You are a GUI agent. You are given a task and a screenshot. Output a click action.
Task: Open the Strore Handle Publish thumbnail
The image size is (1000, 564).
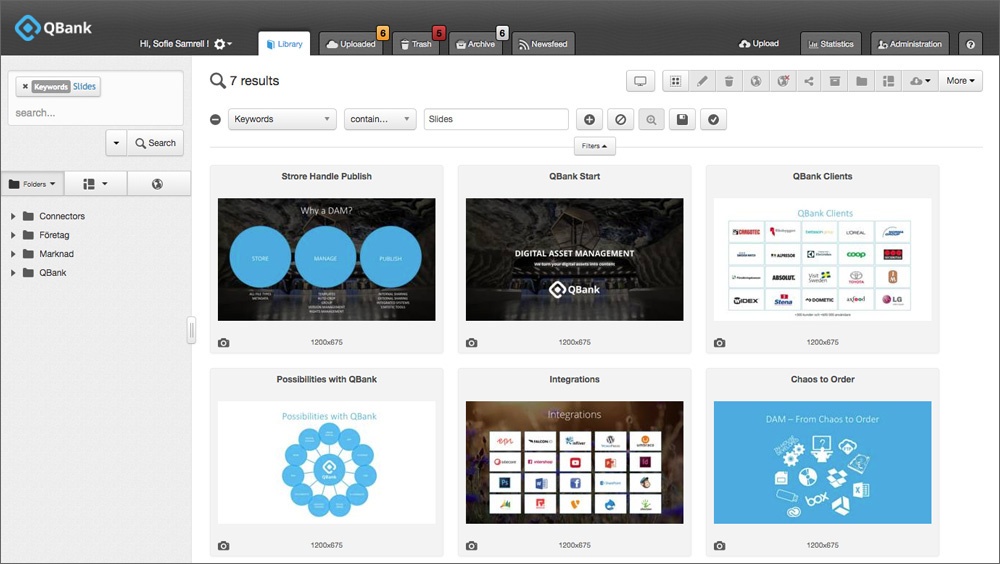pos(327,259)
